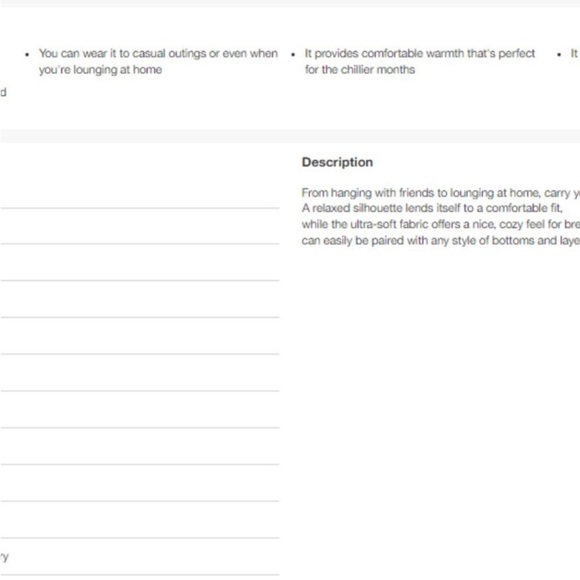Click the cut-off "It" bullet at right edge
This screenshot has width=580, height=580.
pyautogui.click(x=574, y=54)
